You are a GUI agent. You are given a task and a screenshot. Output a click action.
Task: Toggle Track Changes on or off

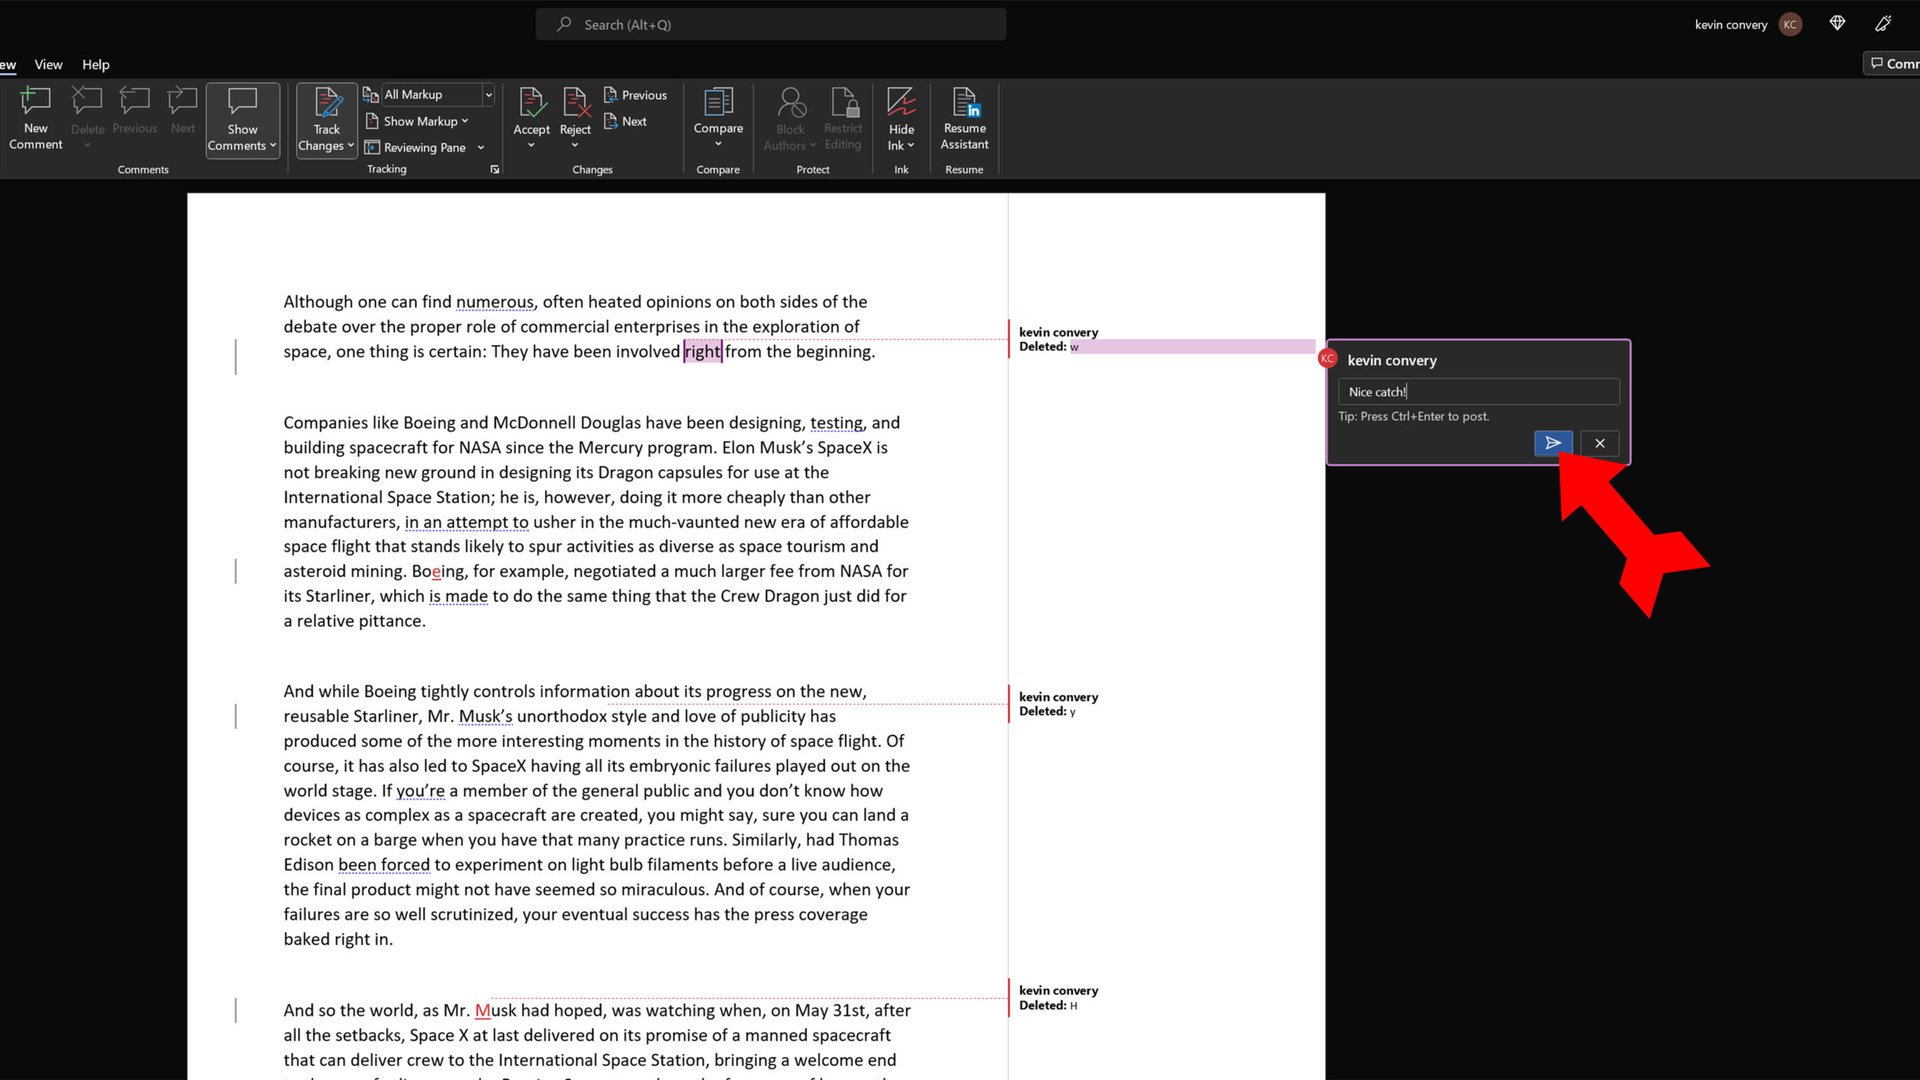tap(326, 103)
